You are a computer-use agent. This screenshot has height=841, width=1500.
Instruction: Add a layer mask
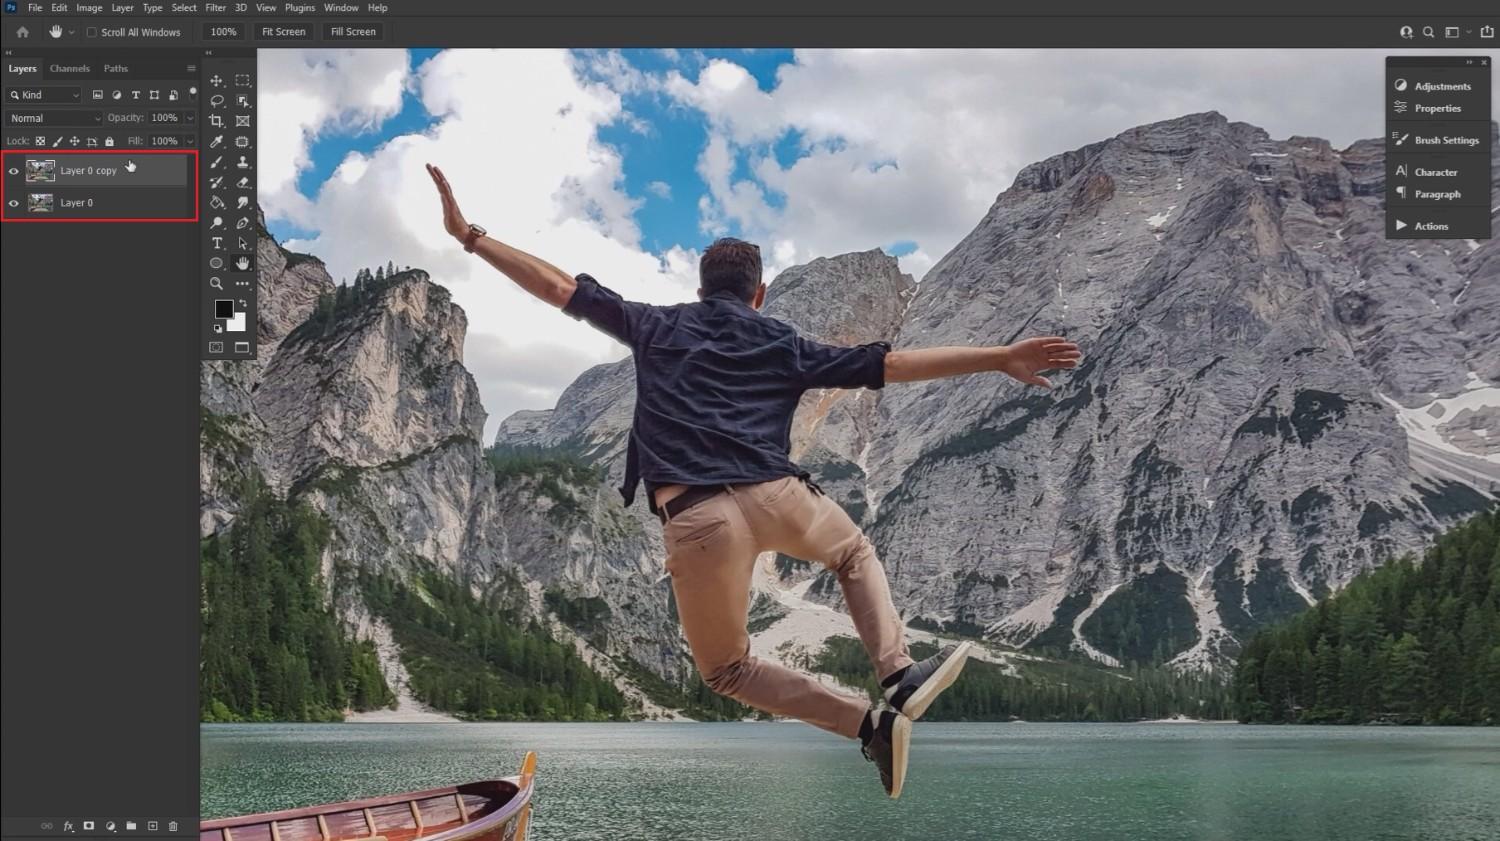[89, 826]
